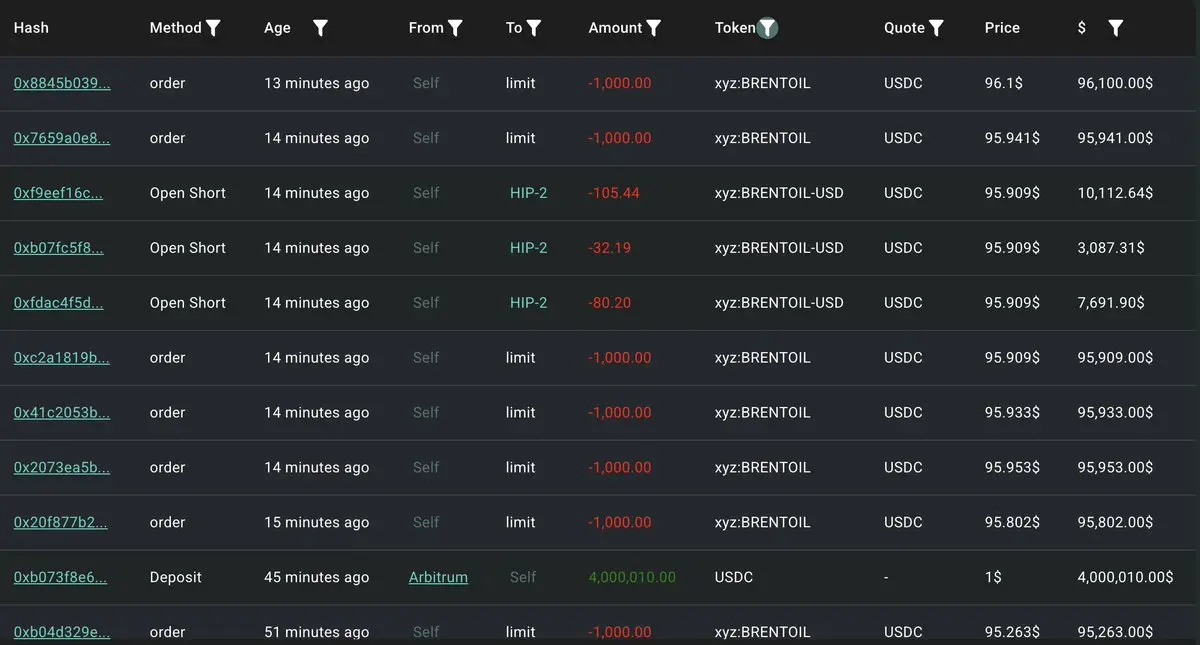Open the Age column filter icon
Screen dimensions: 1200x645
pyautogui.click(x=320, y=28)
